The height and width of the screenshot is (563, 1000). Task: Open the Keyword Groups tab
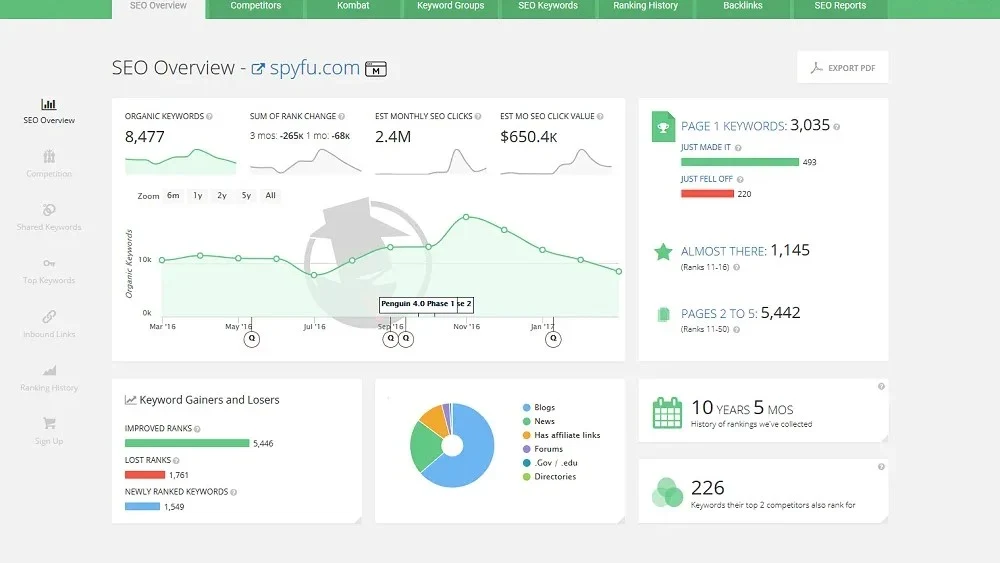450,8
